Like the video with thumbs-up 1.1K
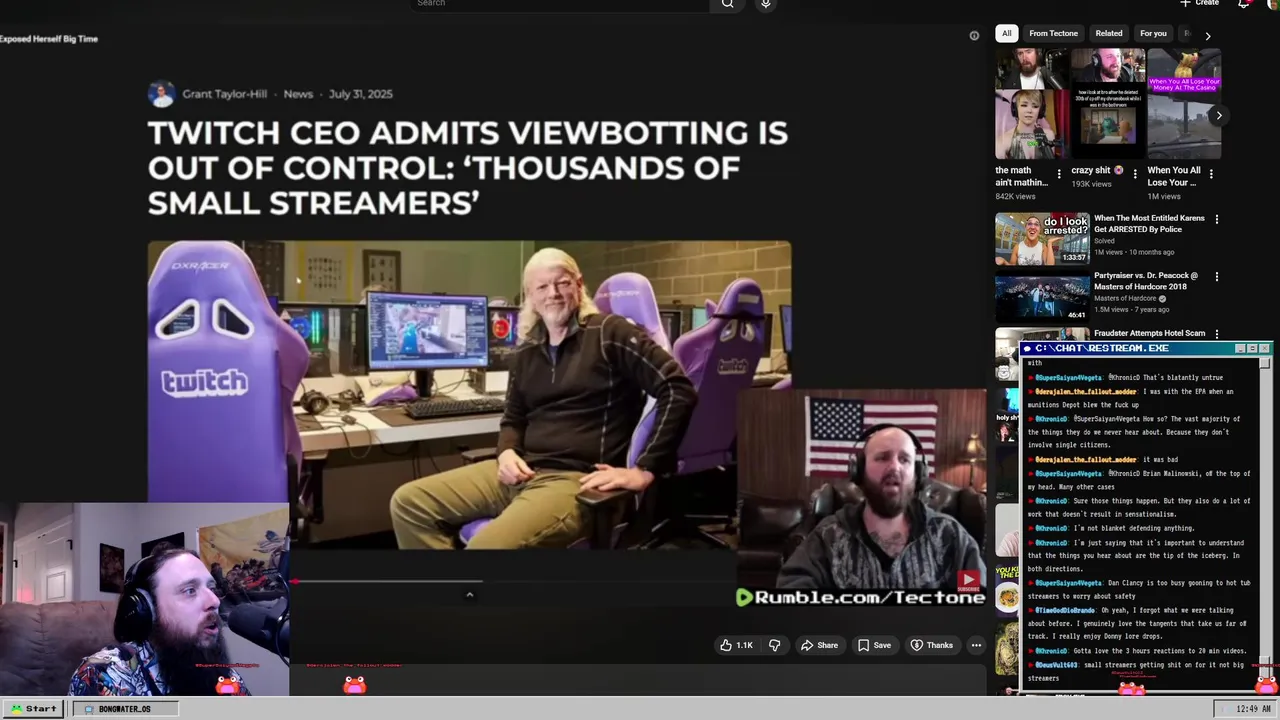The image size is (1280, 720). [x=736, y=645]
